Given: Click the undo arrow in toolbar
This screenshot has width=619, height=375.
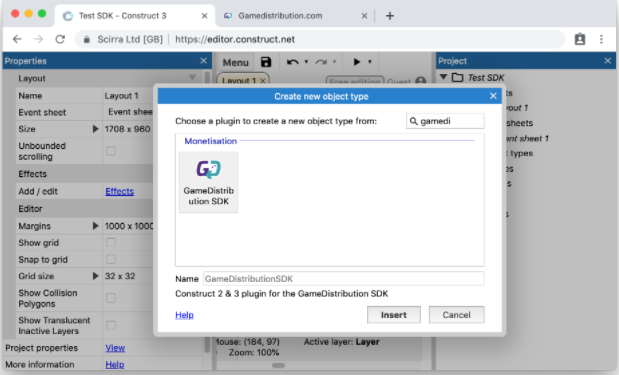Looking at the screenshot, I should tap(293, 62).
